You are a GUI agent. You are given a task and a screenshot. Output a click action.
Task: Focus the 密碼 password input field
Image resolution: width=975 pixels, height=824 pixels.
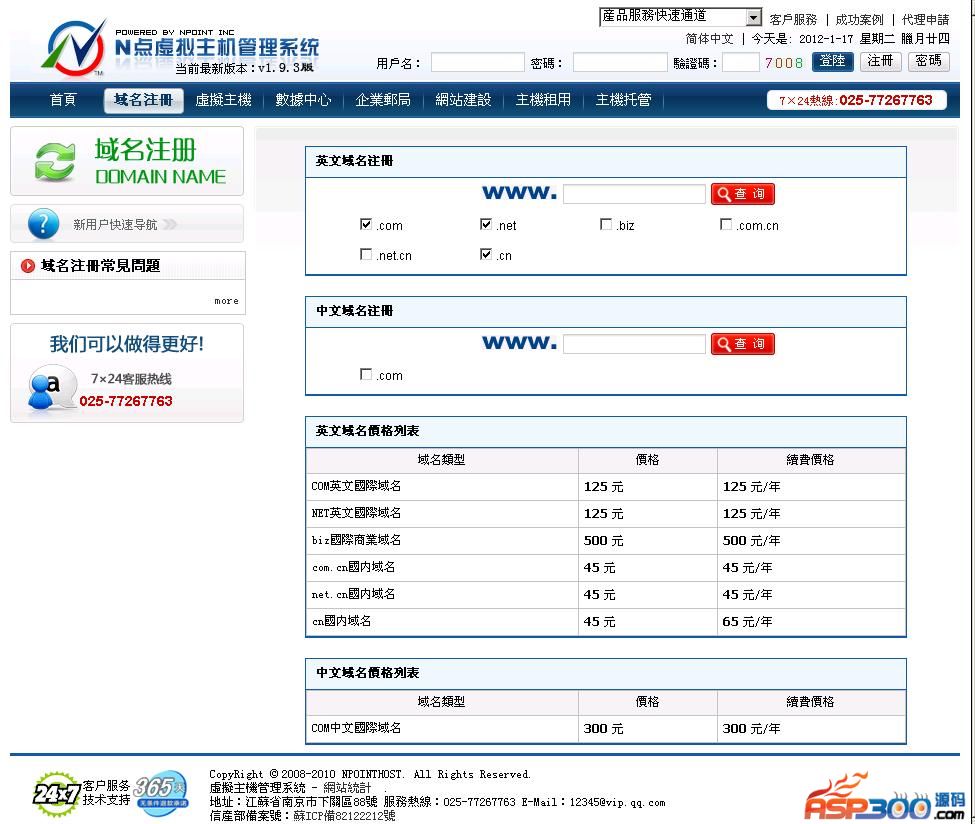(x=620, y=63)
